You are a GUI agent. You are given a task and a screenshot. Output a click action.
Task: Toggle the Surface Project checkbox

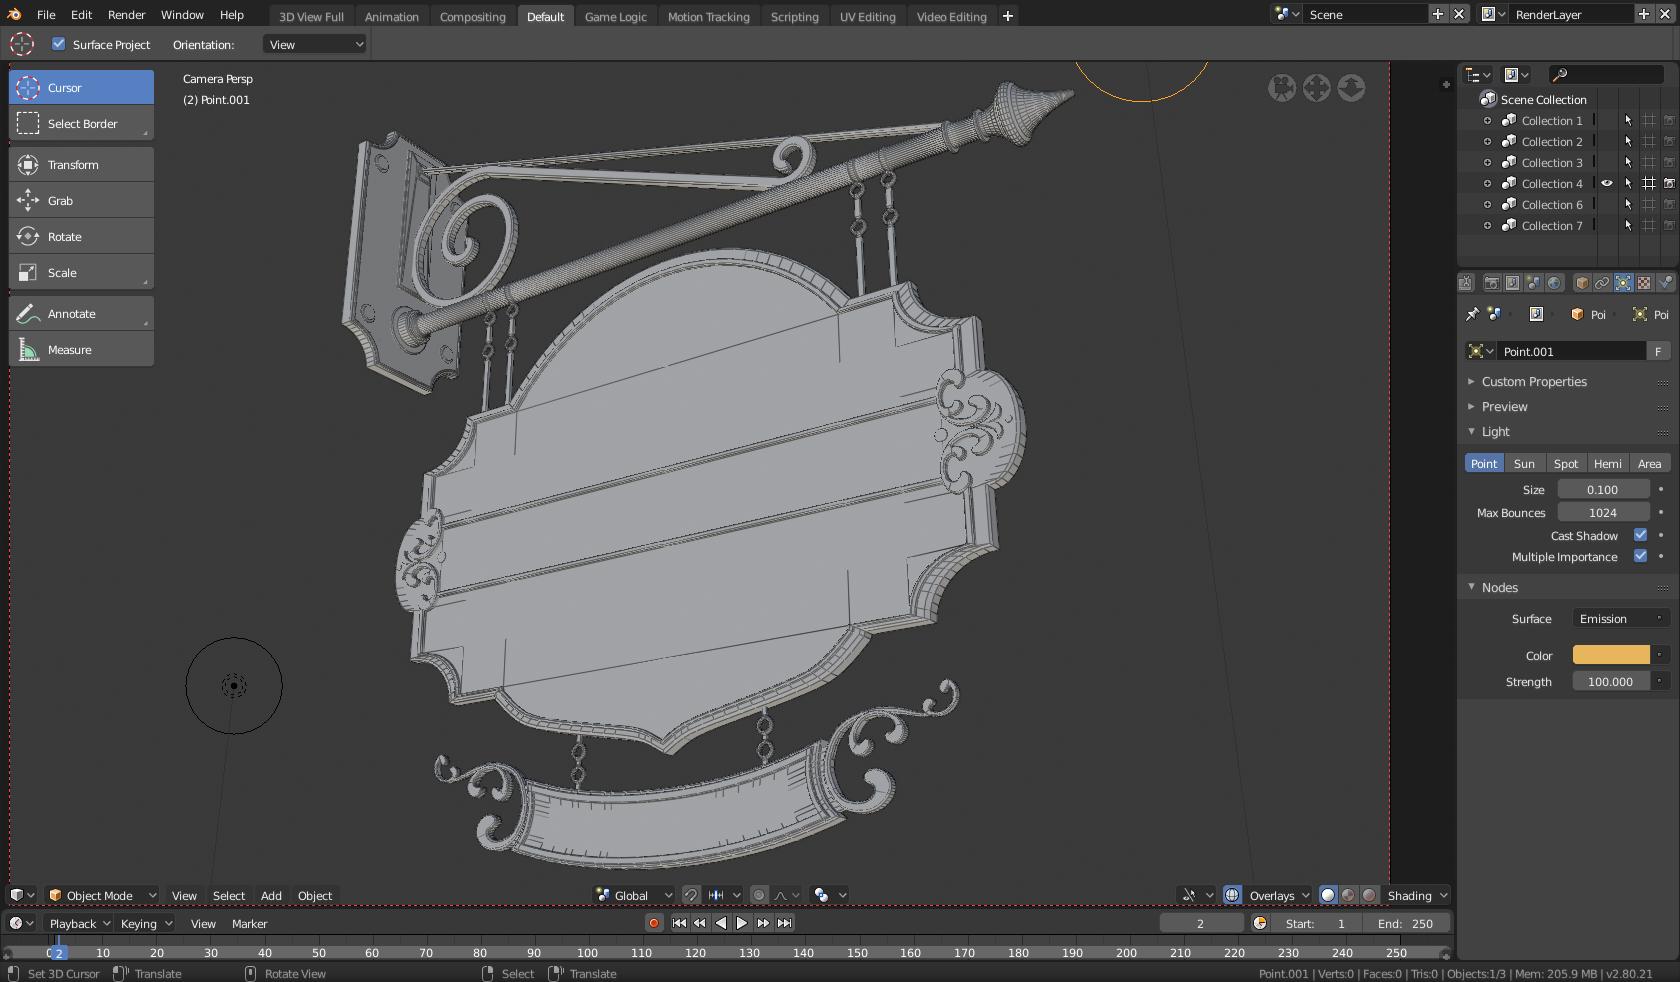[58, 44]
